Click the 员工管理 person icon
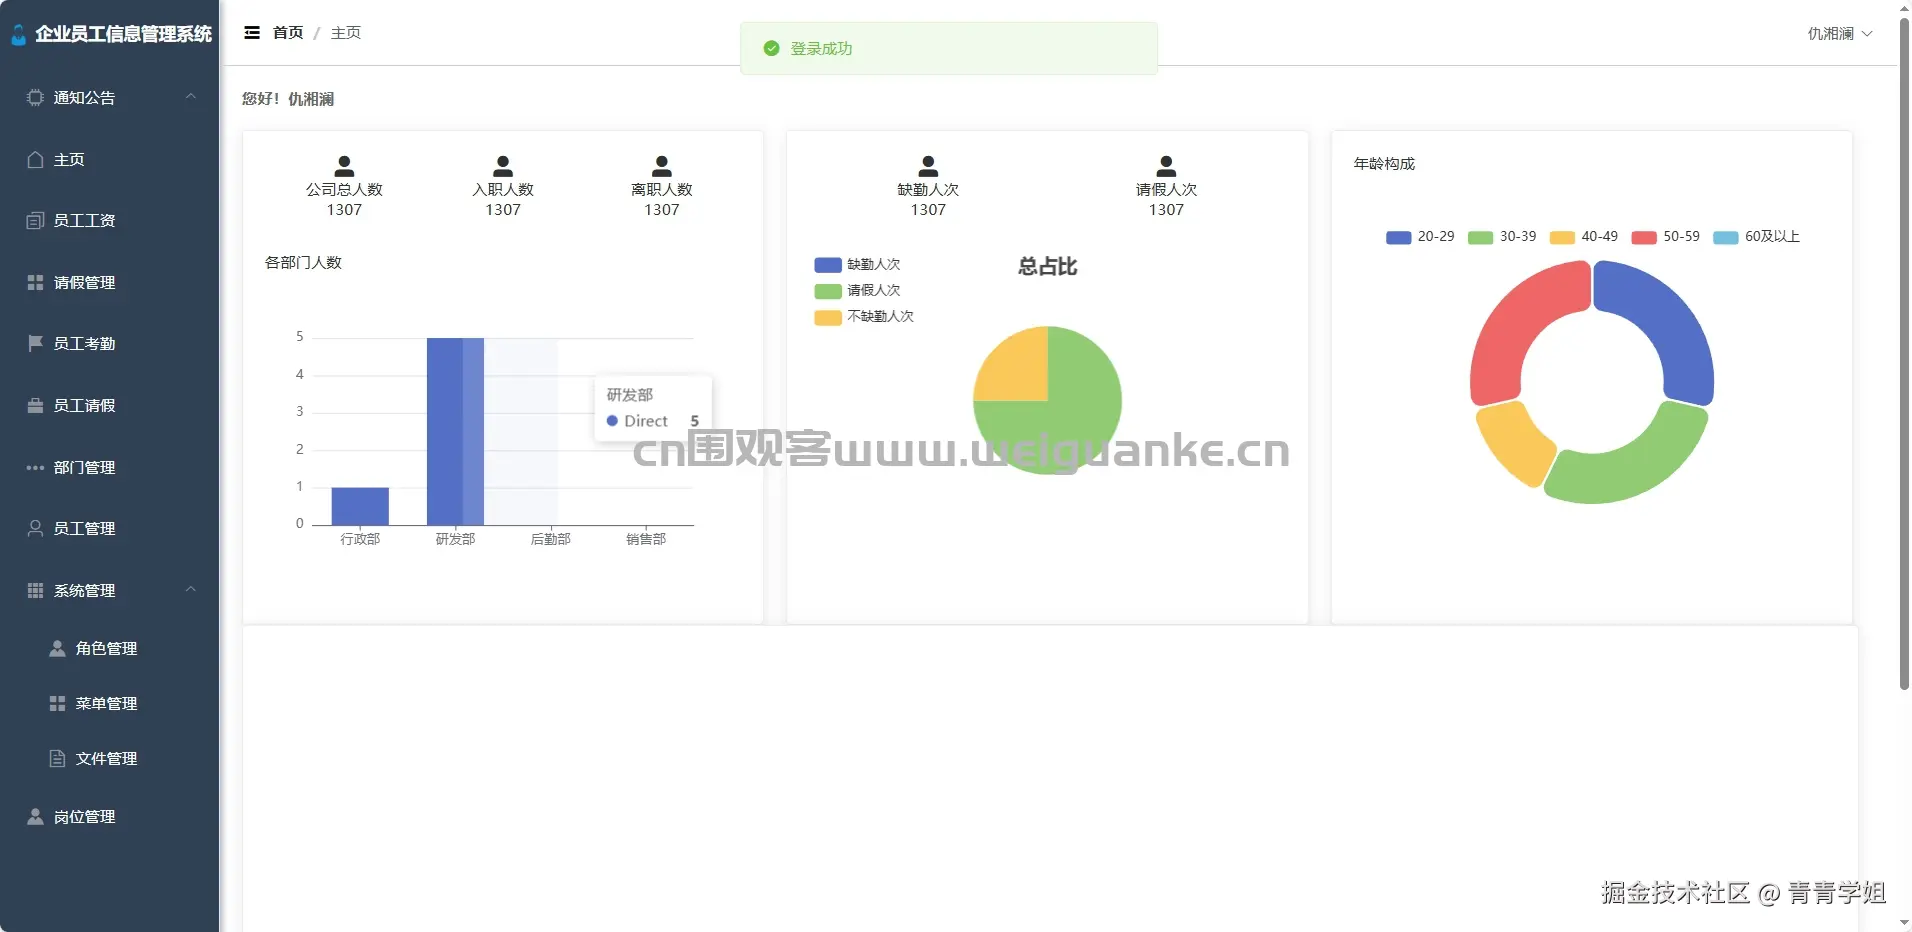1912x932 pixels. coord(35,529)
